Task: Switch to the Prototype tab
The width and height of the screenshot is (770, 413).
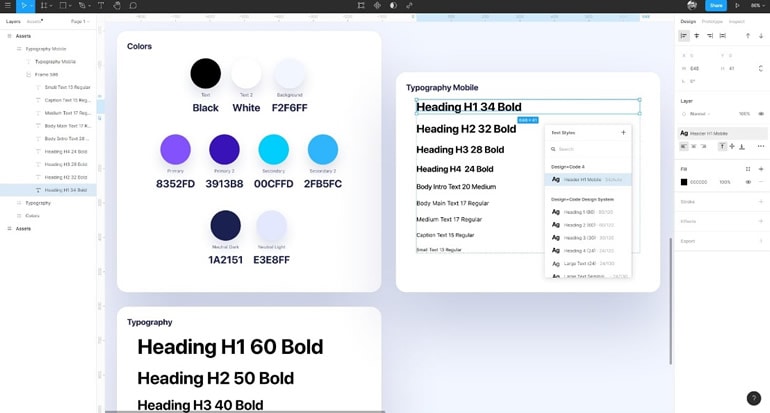Action: click(x=712, y=22)
